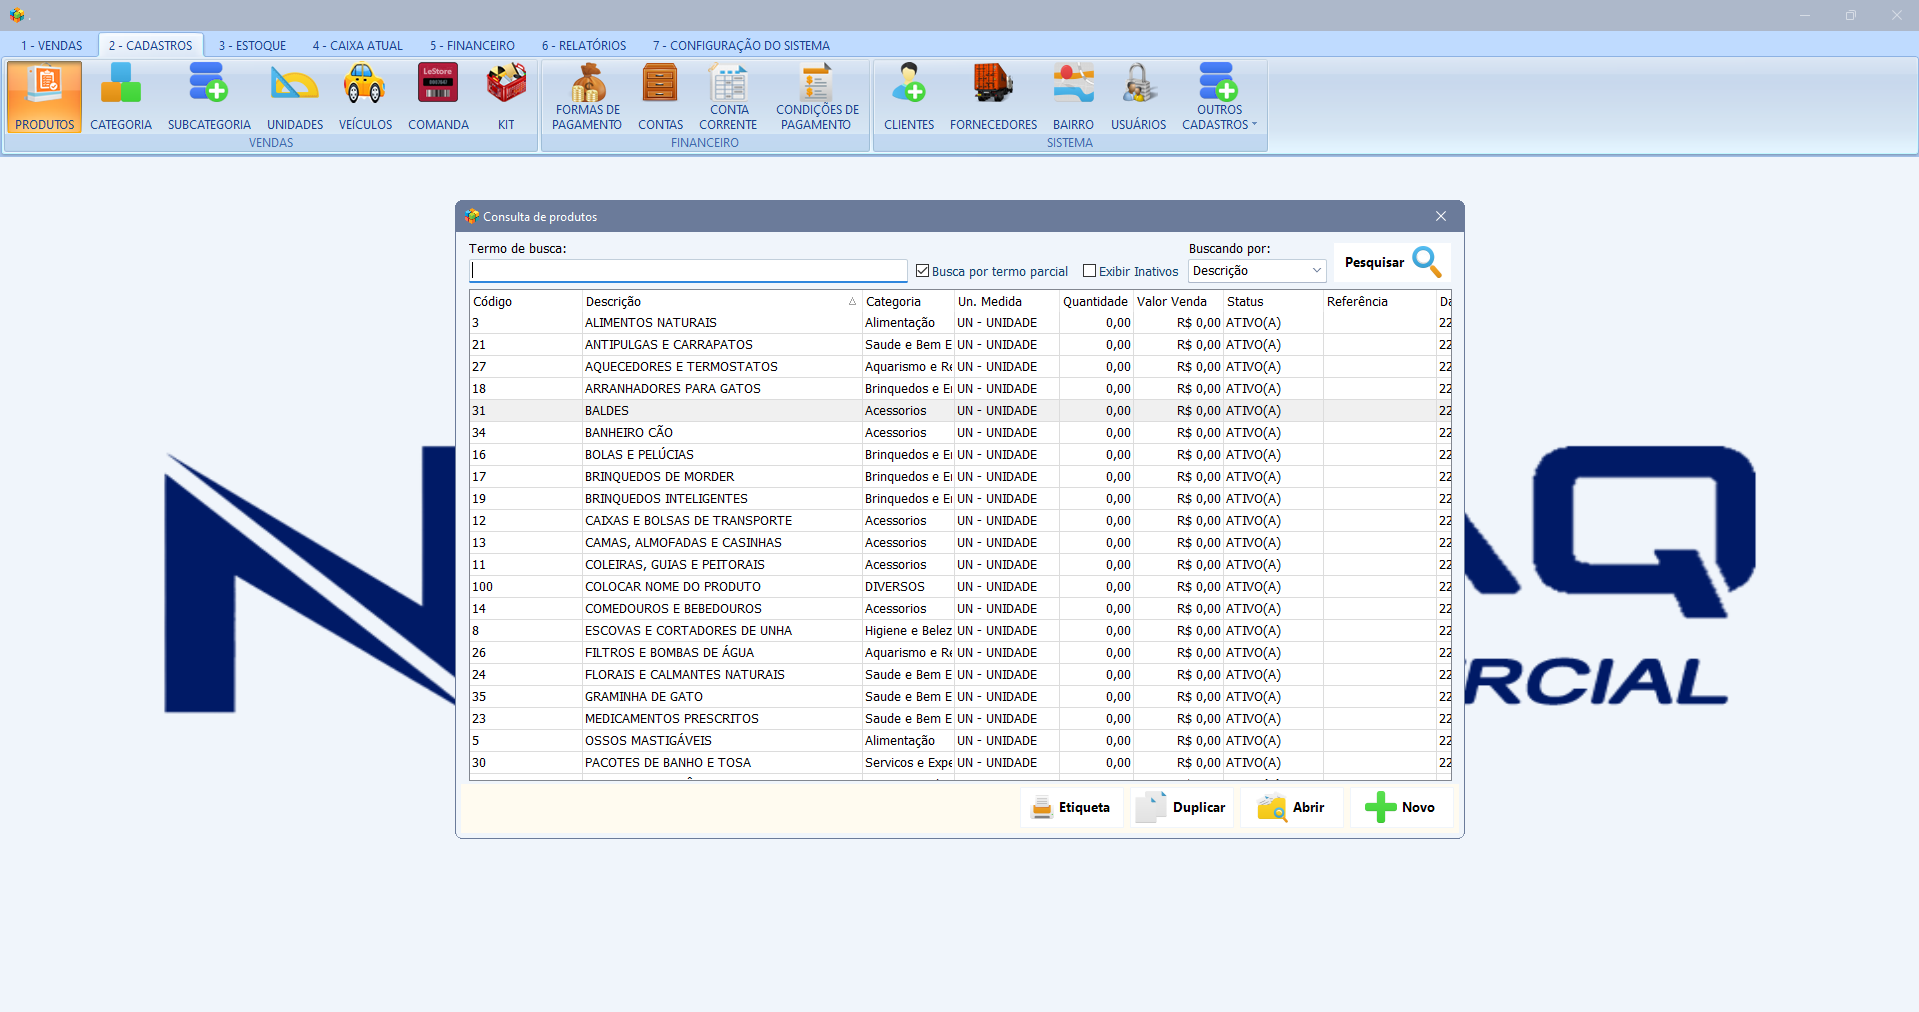Enable the Exibir Inativos checkbox
Image resolution: width=1919 pixels, height=1012 pixels.
(x=1090, y=271)
